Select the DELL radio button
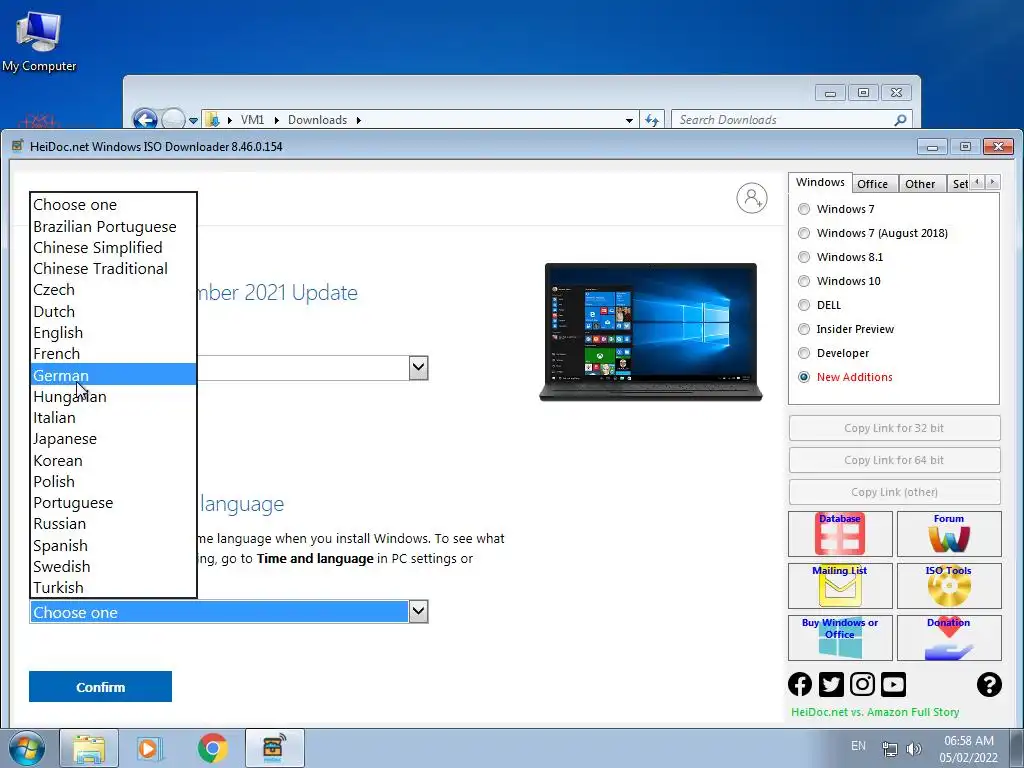1024x768 pixels. point(804,305)
